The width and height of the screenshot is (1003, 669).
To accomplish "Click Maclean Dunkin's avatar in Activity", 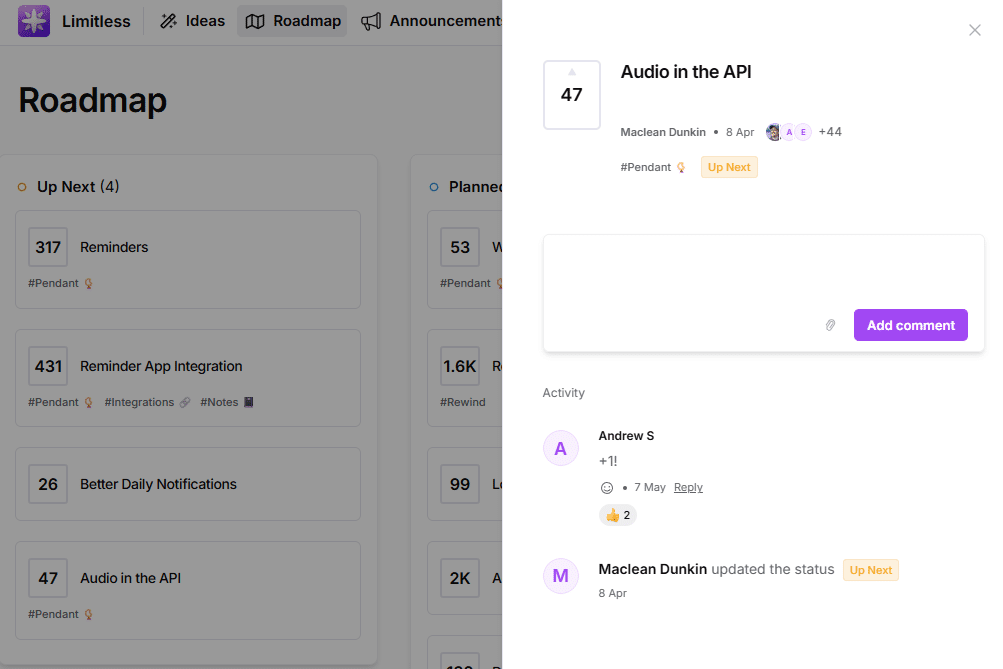I will (x=560, y=576).
